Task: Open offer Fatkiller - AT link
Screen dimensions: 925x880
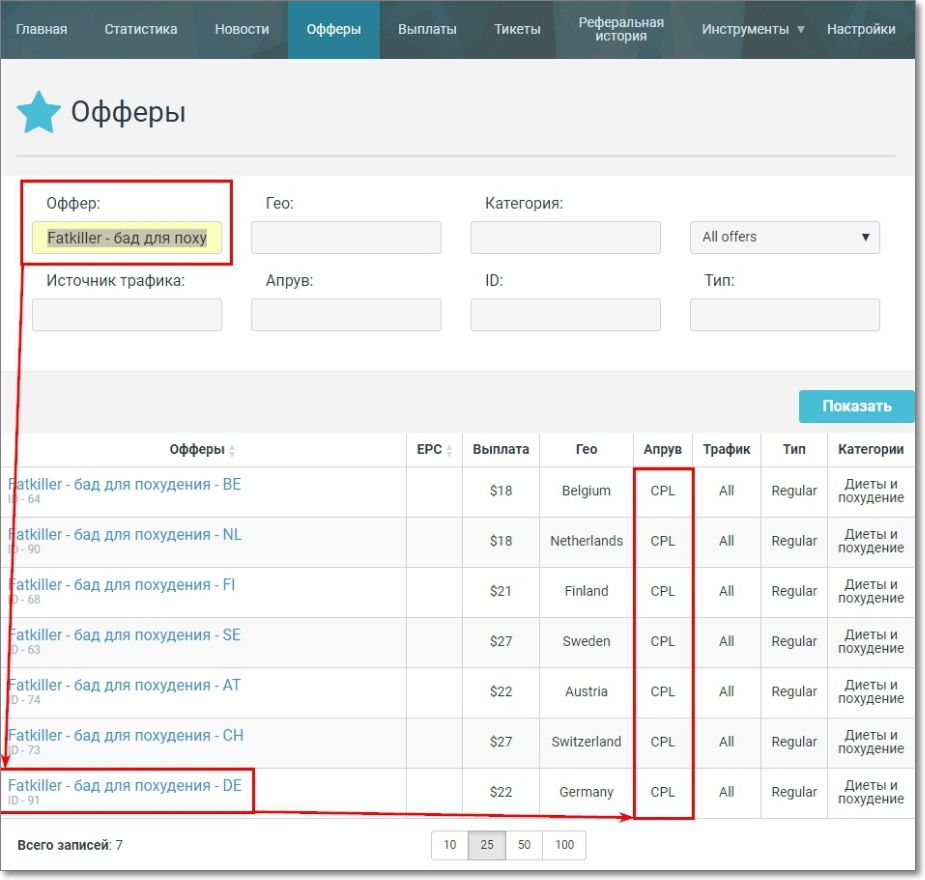Action: pyautogui.click(x=124, y=685)
